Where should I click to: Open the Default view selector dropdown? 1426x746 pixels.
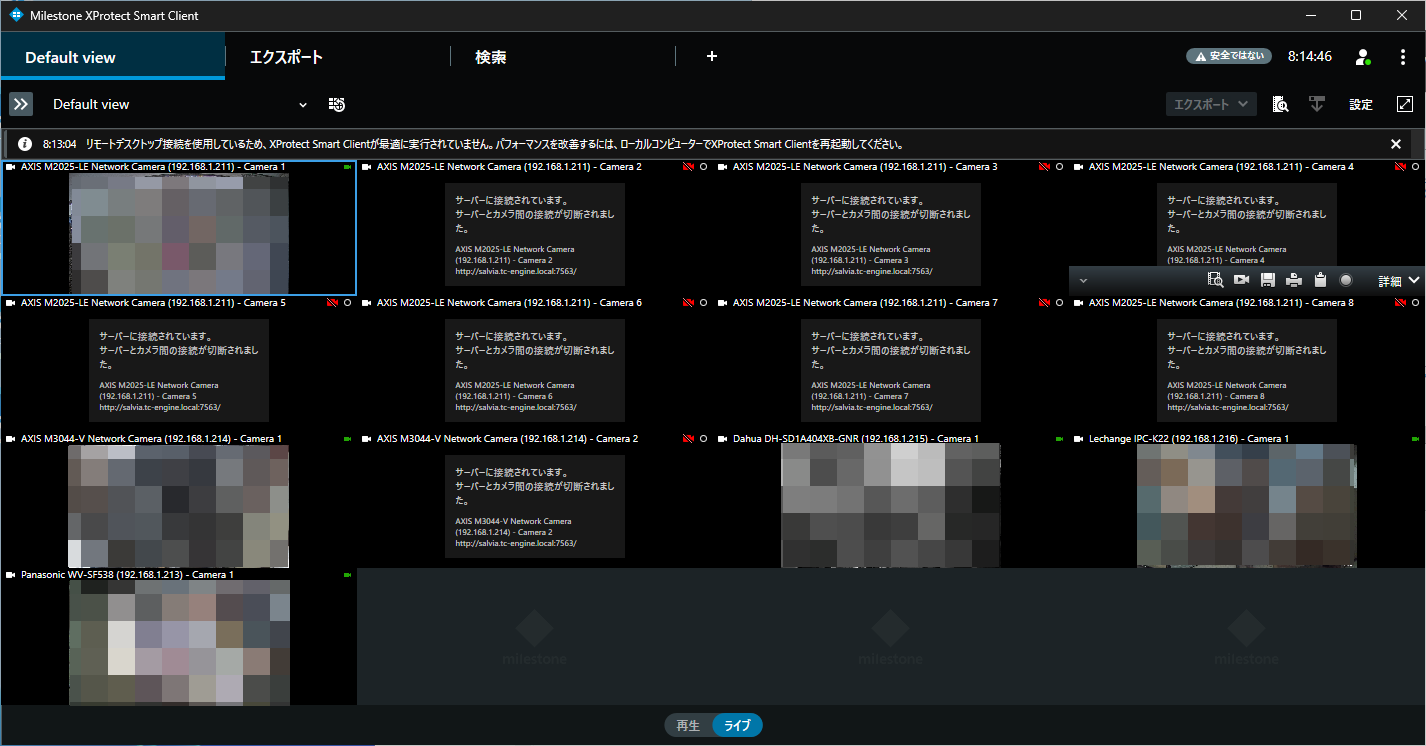(180, 104)
